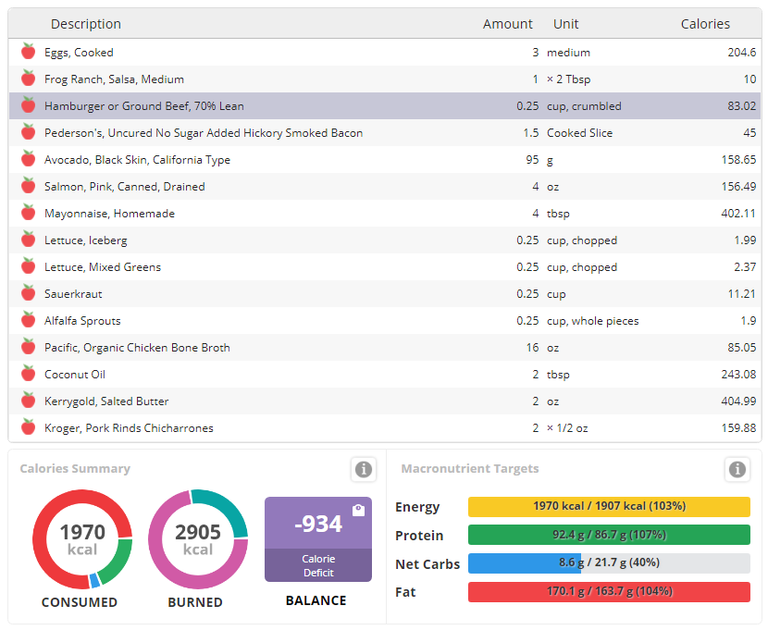768x629 pixels.
Task: Select "Kroger, Pork Rinds Chicharrones" text
Action: tap(129, 428)
